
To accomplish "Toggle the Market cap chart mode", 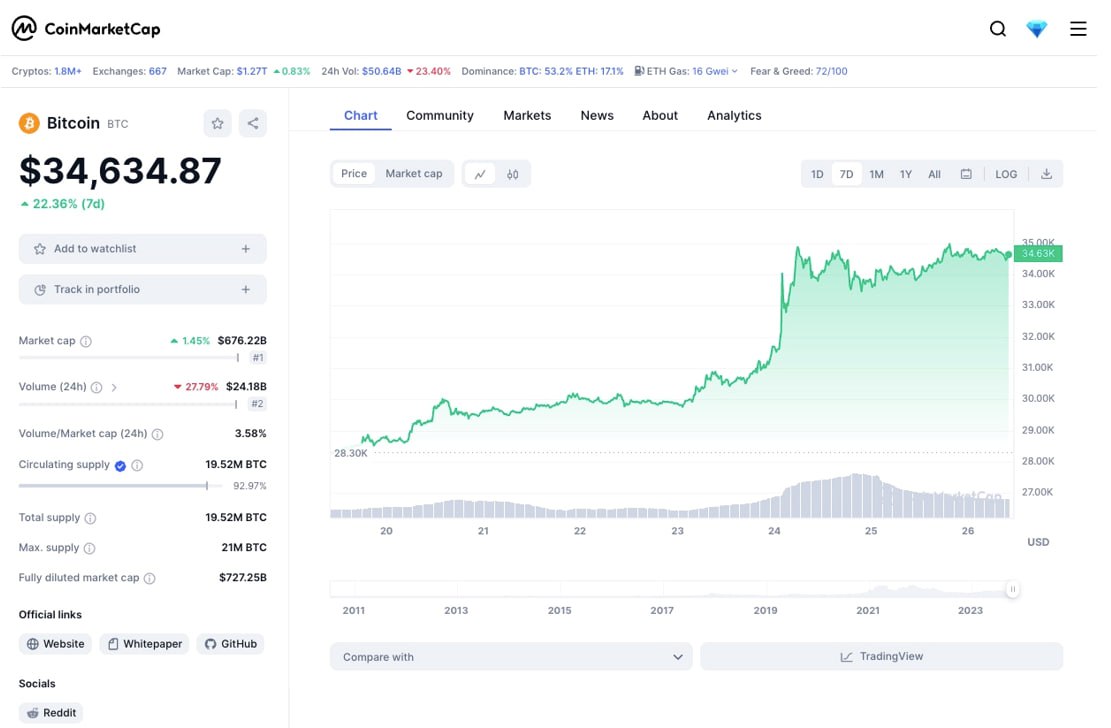I will (x=414, y=174).
